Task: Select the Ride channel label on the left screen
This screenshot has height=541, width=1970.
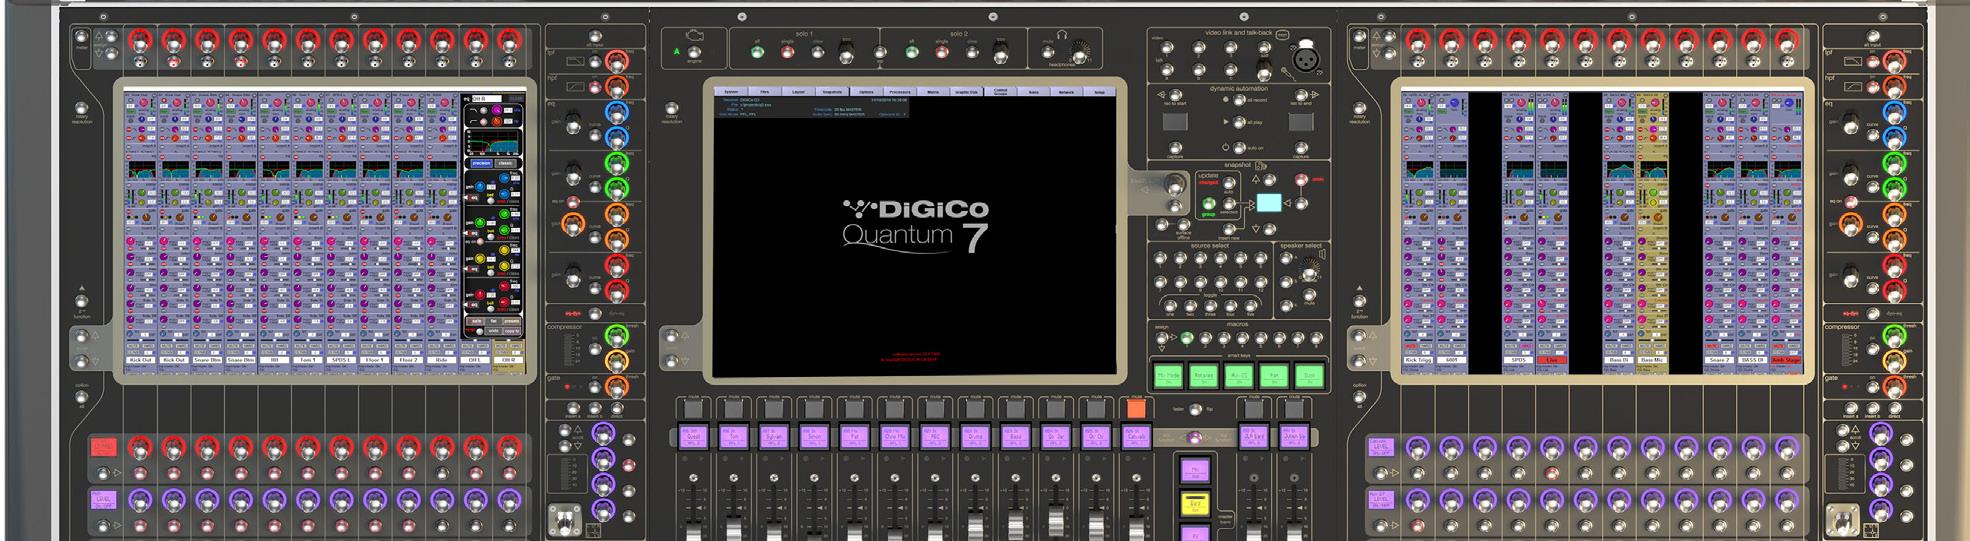Action: point(441,360)
